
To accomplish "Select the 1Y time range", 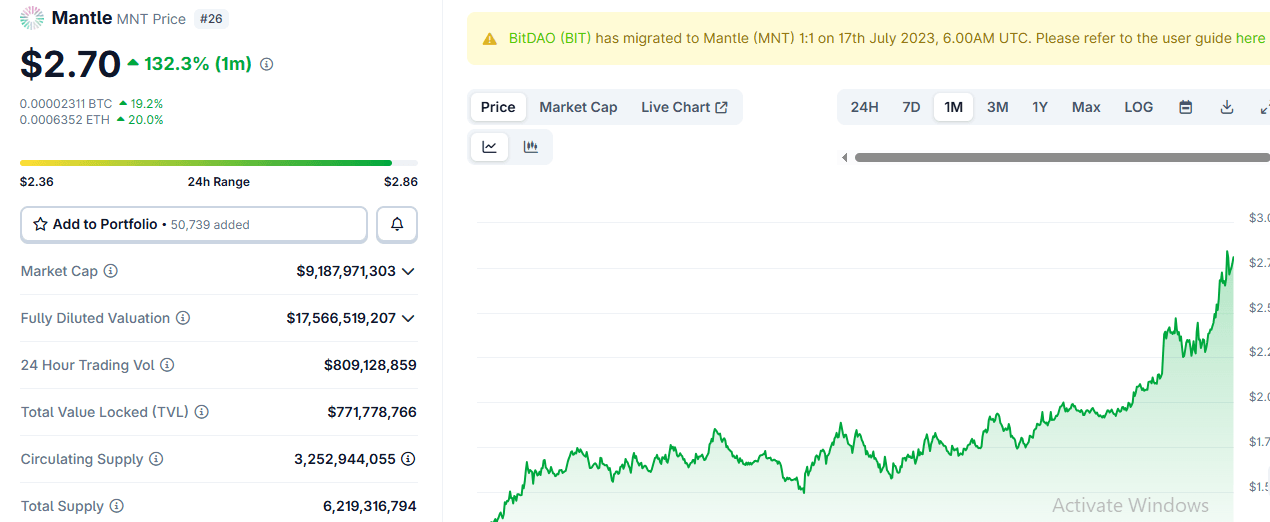I will [1040, 107].
